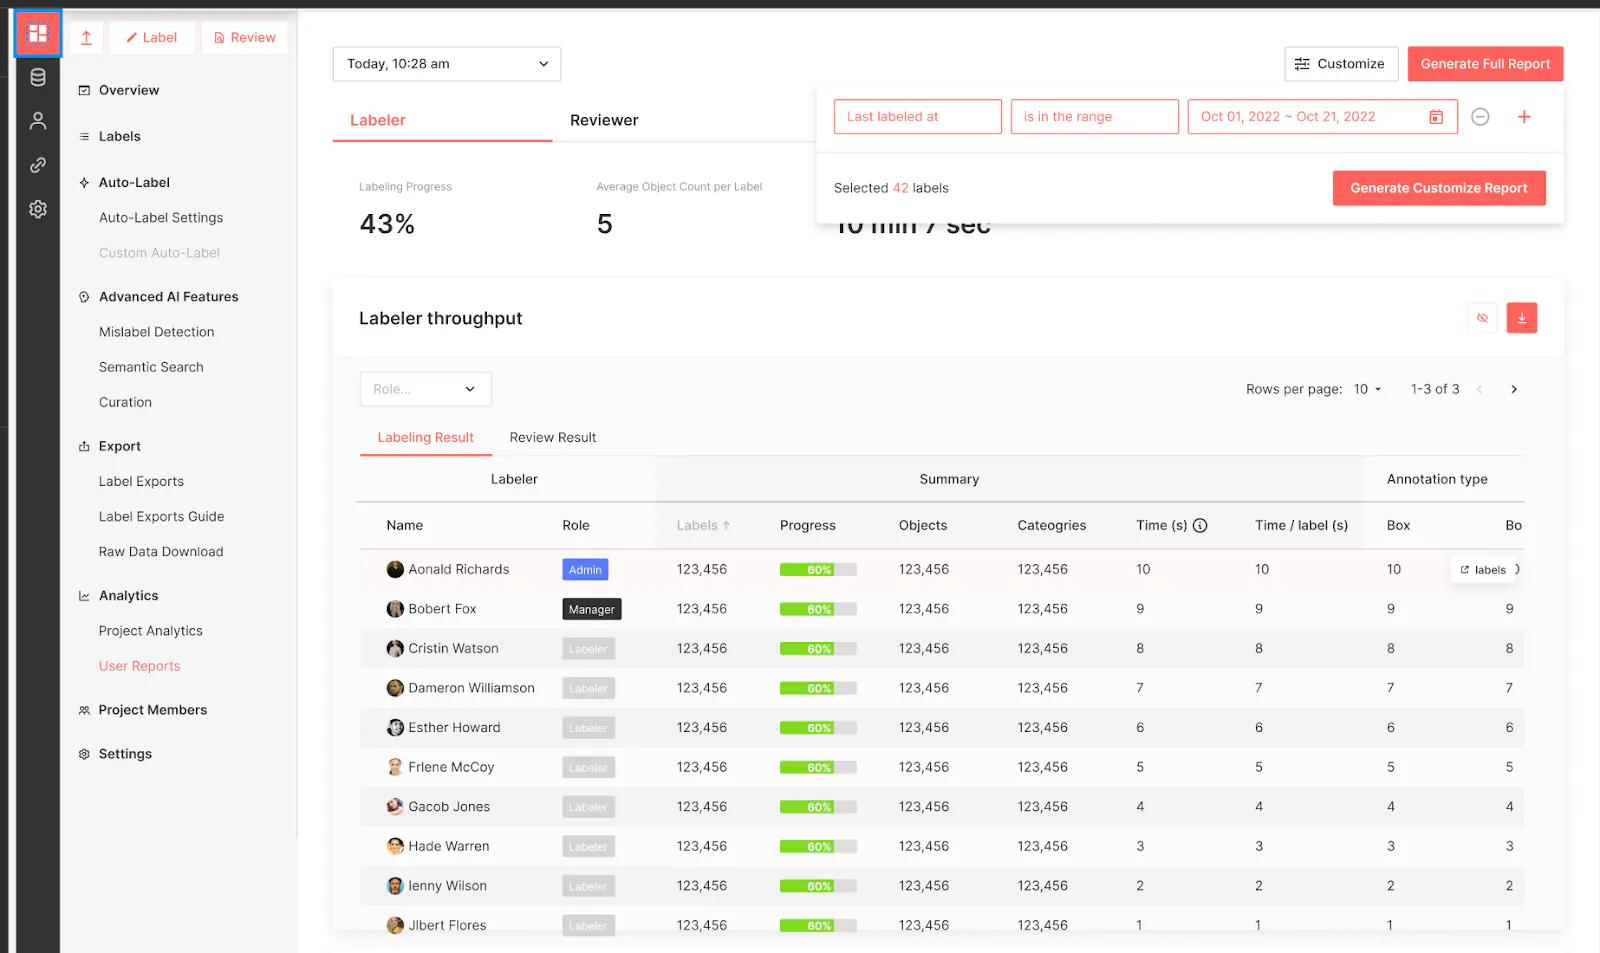
Task: Click Generate Full Report button
Action: [1484, 64]
